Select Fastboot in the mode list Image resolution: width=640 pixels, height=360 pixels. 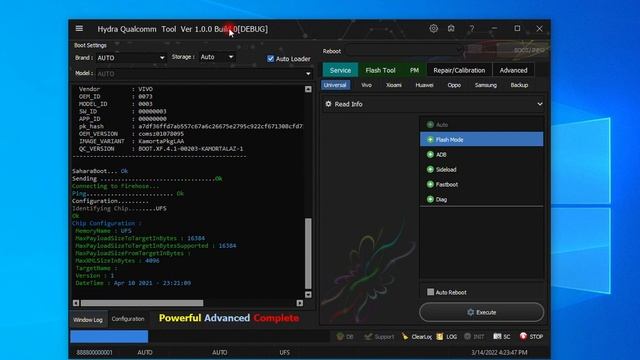pos(482,184)
